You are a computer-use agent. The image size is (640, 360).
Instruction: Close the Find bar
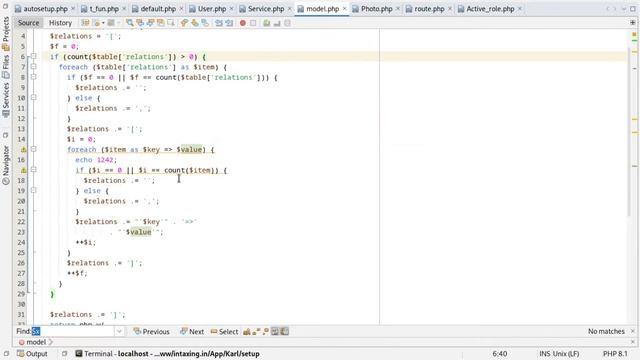633,331
